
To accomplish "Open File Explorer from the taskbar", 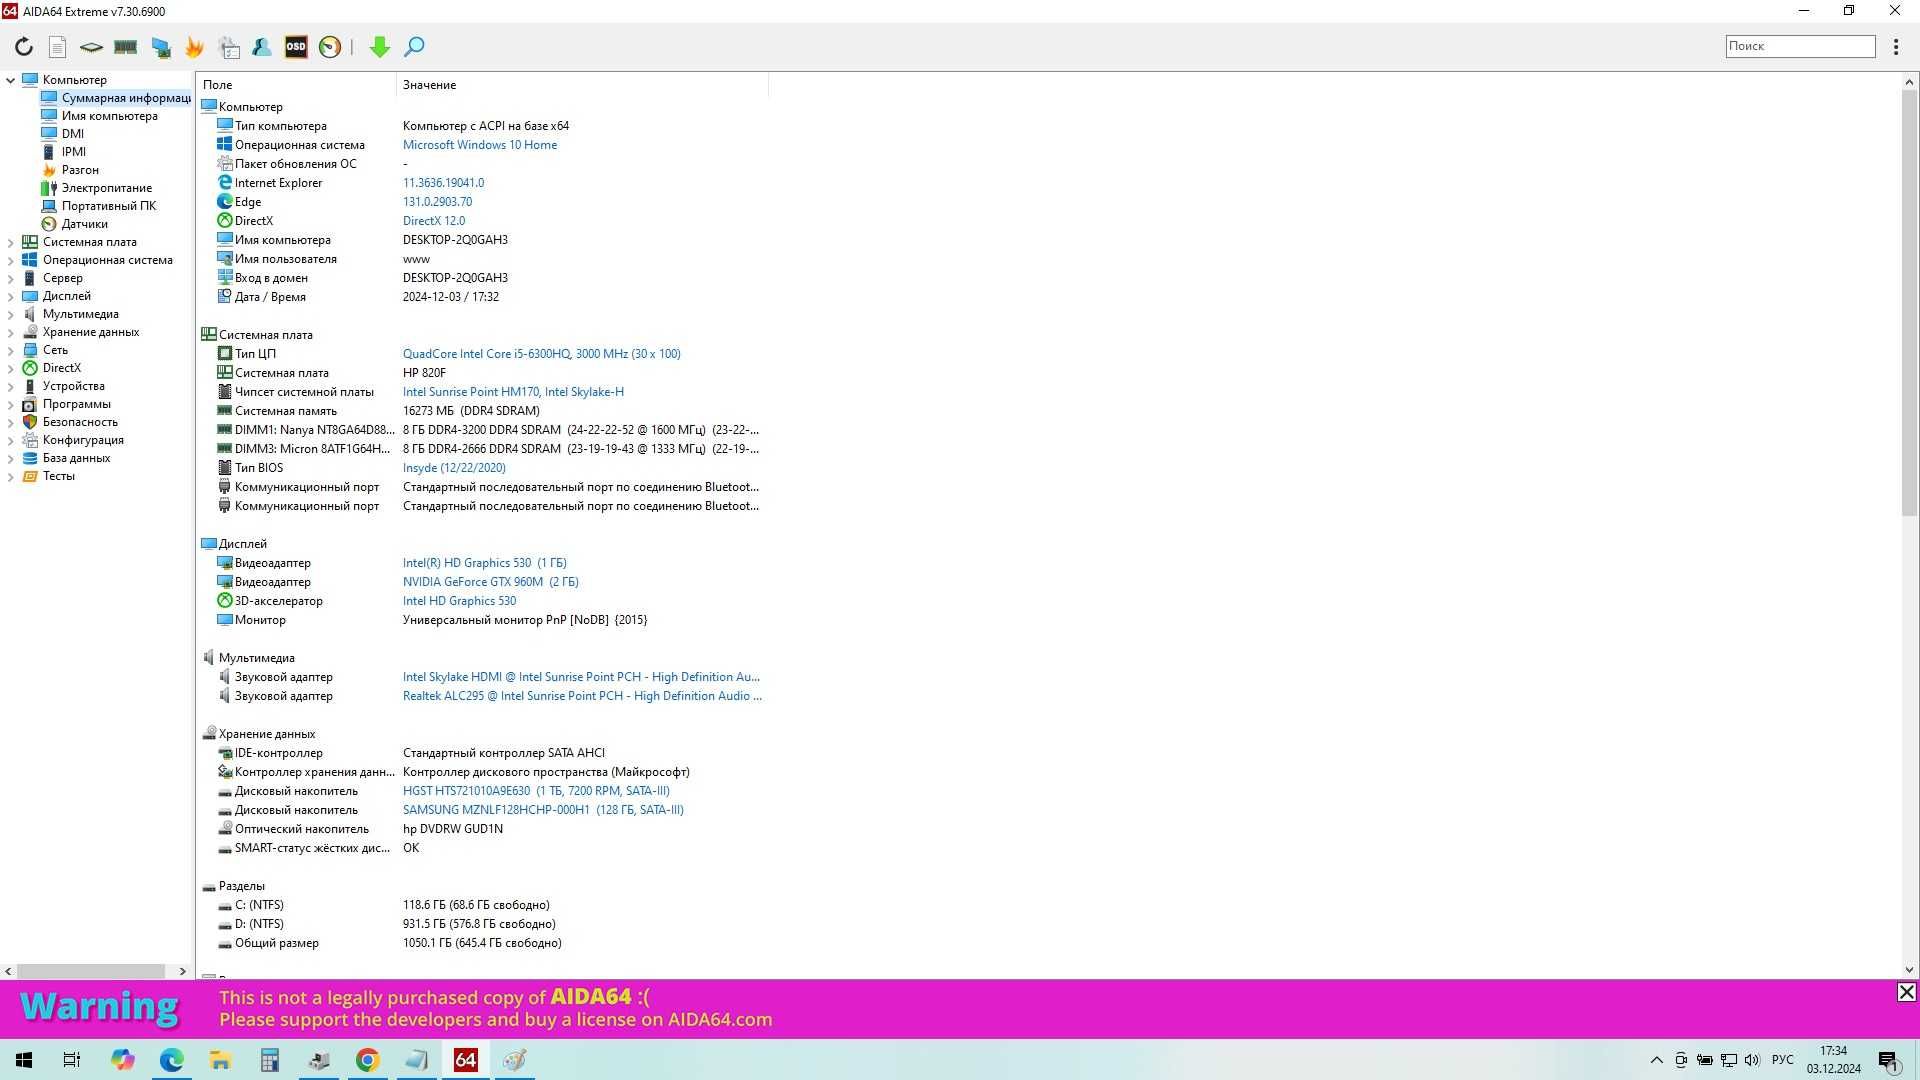I will click(x=220, y=1060).
